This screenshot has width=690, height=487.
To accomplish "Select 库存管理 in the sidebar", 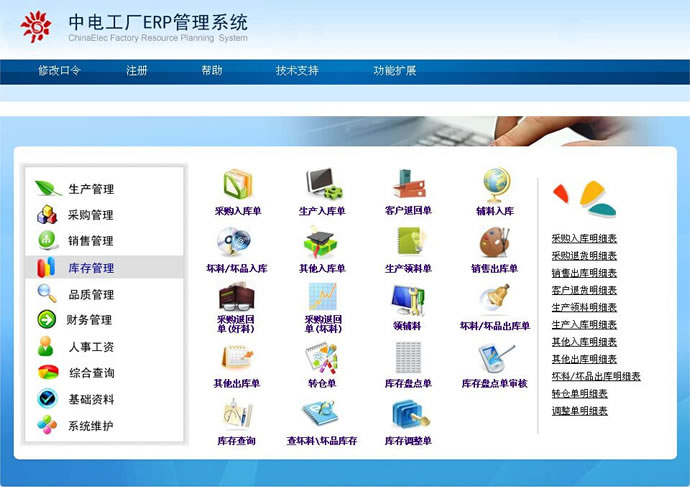I will coord(104,267).
